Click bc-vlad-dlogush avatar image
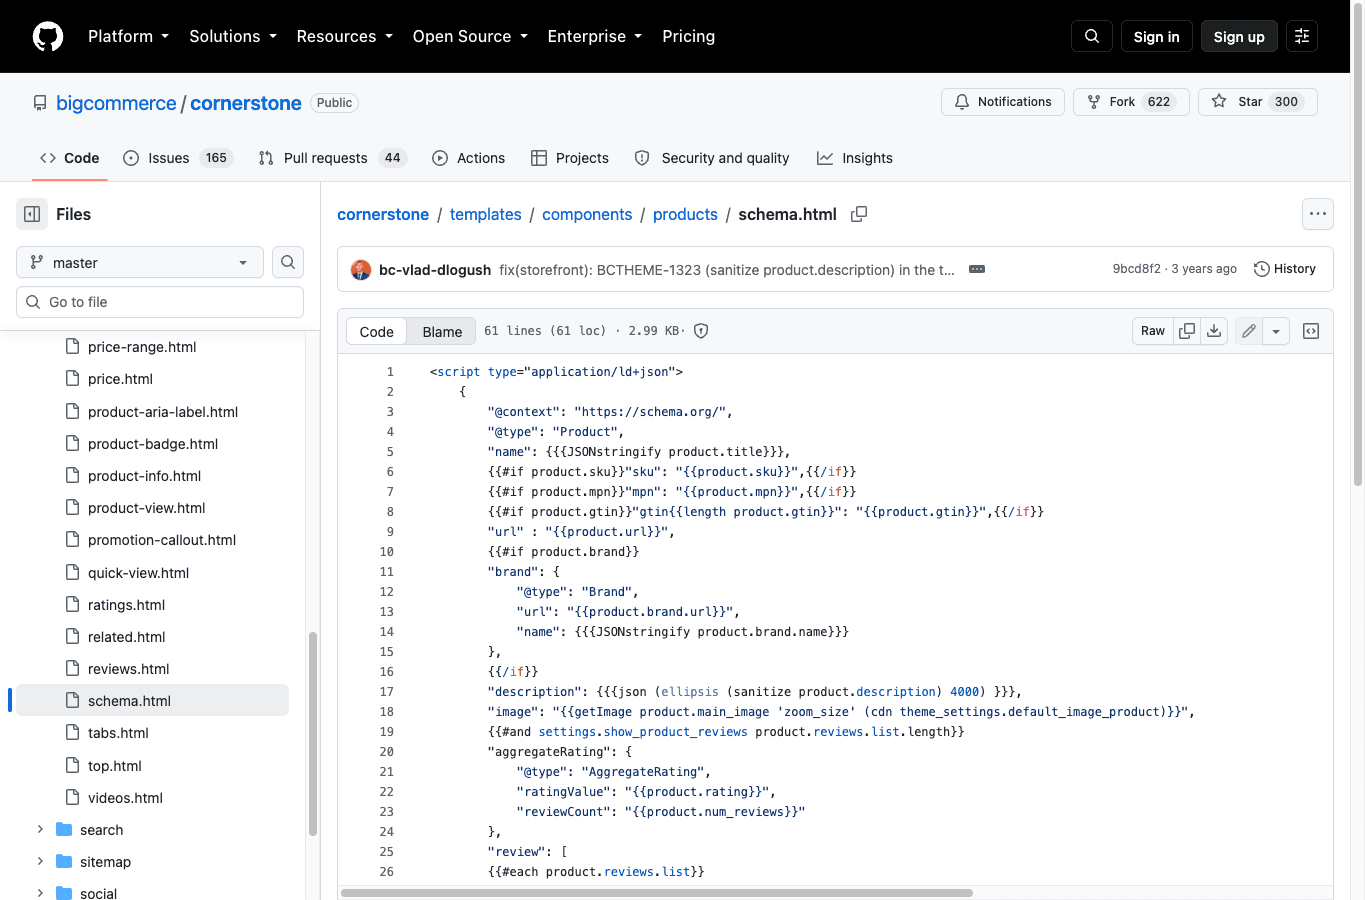 pos(361,269)
